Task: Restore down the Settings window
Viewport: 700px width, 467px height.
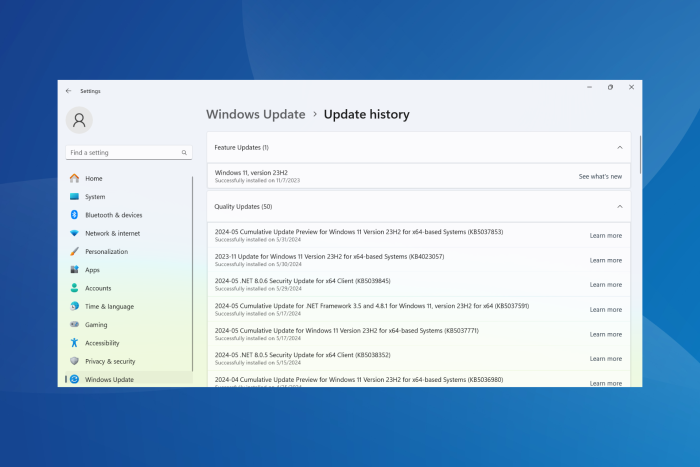Action: (610, 88)
